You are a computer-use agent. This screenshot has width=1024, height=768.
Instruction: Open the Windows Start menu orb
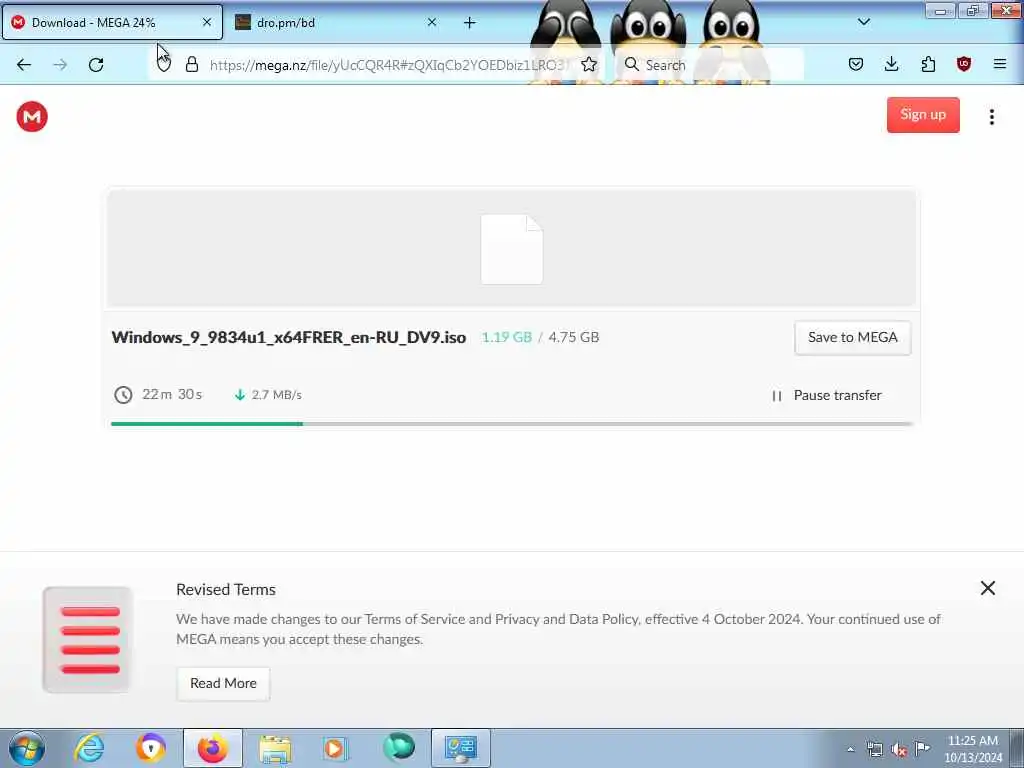[27, 748]
